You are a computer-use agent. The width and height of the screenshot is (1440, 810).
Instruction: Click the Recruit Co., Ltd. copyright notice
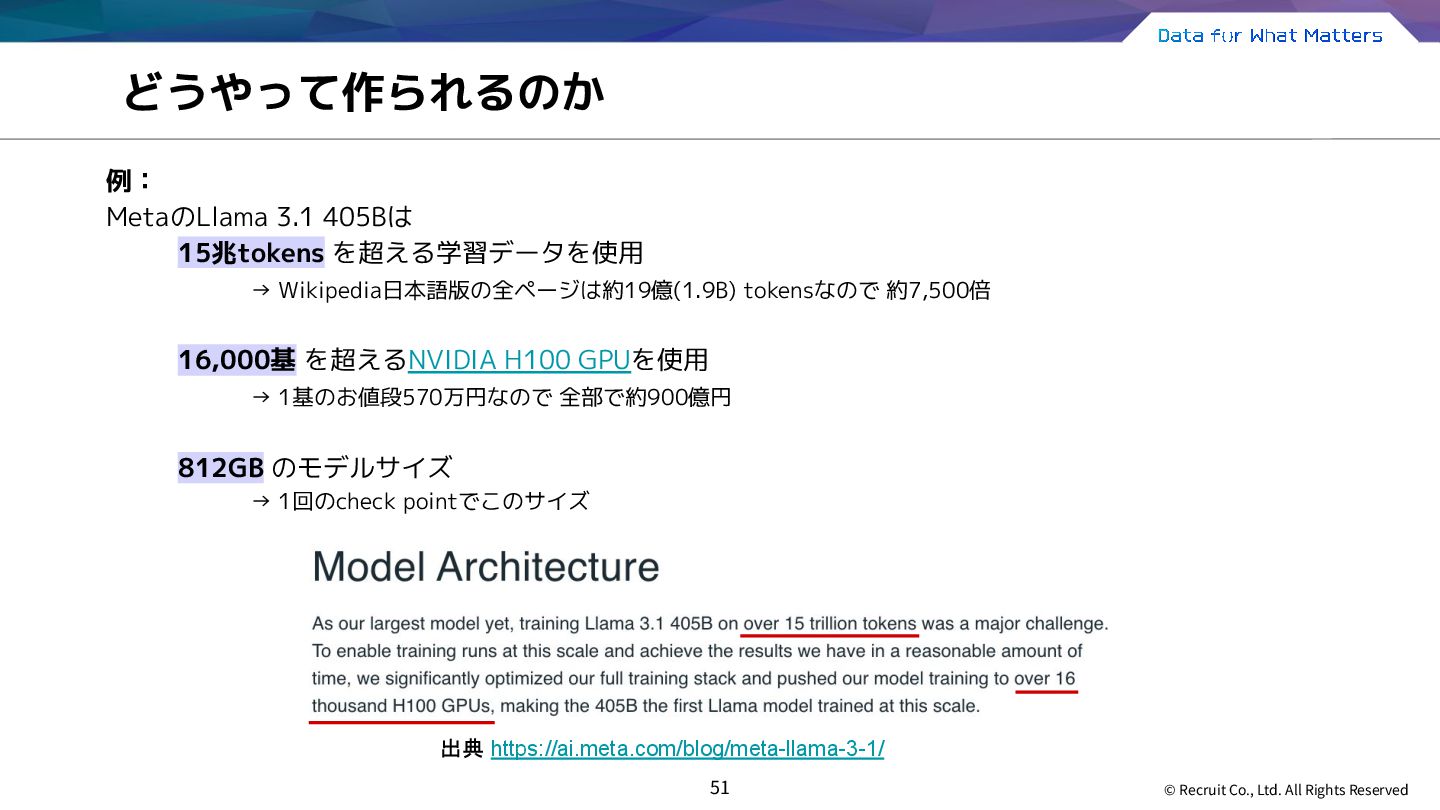click(x=1286, y=790)
